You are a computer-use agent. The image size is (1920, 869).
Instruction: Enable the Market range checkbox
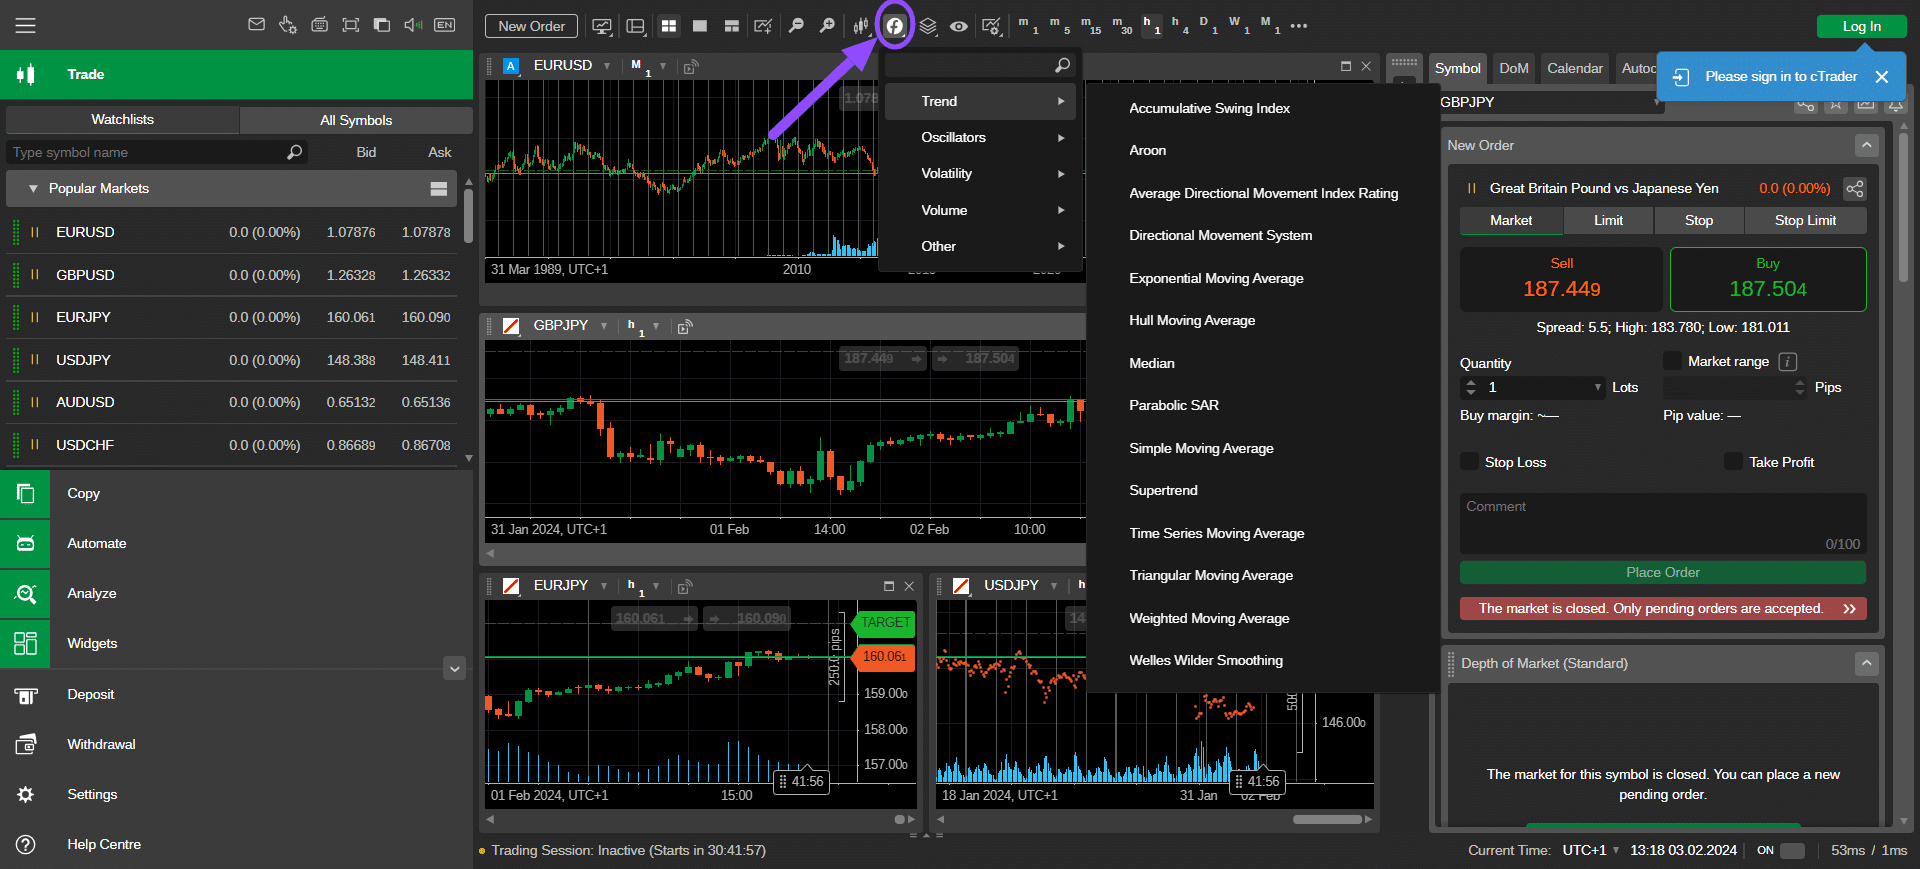click(x=1672, y=361)
